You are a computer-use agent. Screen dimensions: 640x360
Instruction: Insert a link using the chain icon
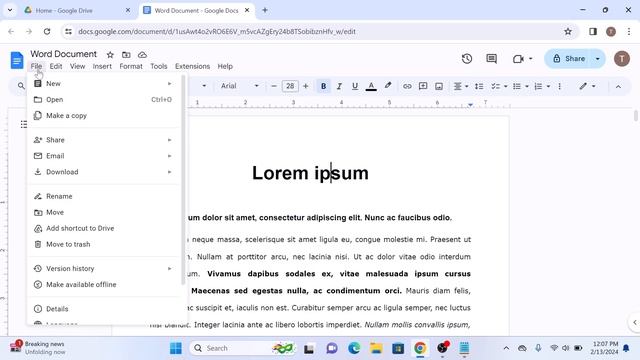407,86
